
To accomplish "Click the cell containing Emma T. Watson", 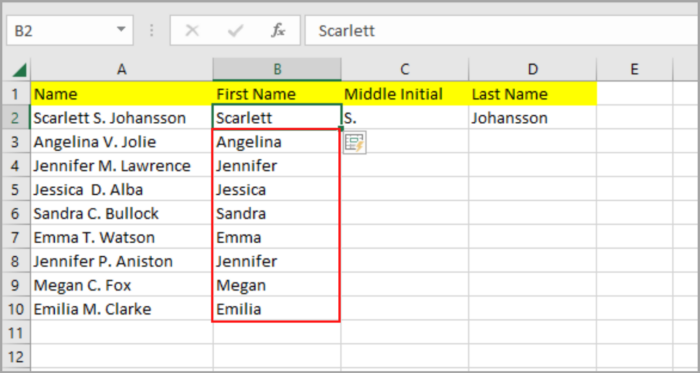I will click(121, 237).
